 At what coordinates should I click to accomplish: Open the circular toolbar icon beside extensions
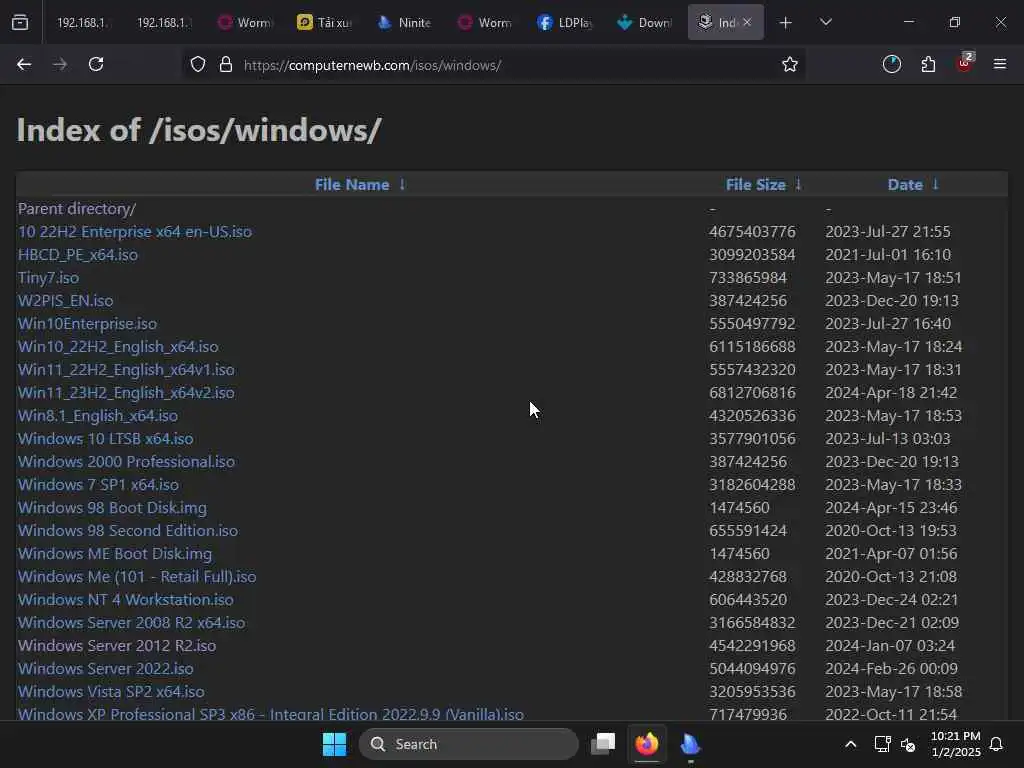click(891, 65)
